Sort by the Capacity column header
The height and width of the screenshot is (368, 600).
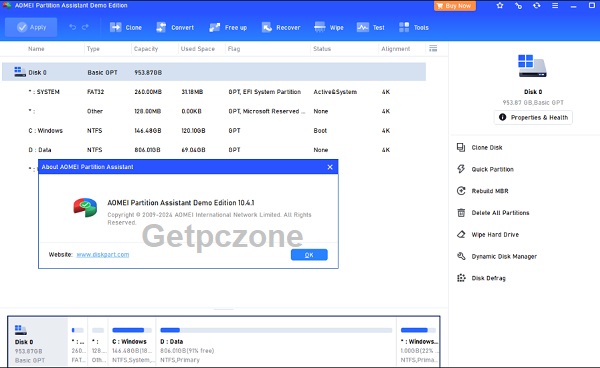click(146, 49)
